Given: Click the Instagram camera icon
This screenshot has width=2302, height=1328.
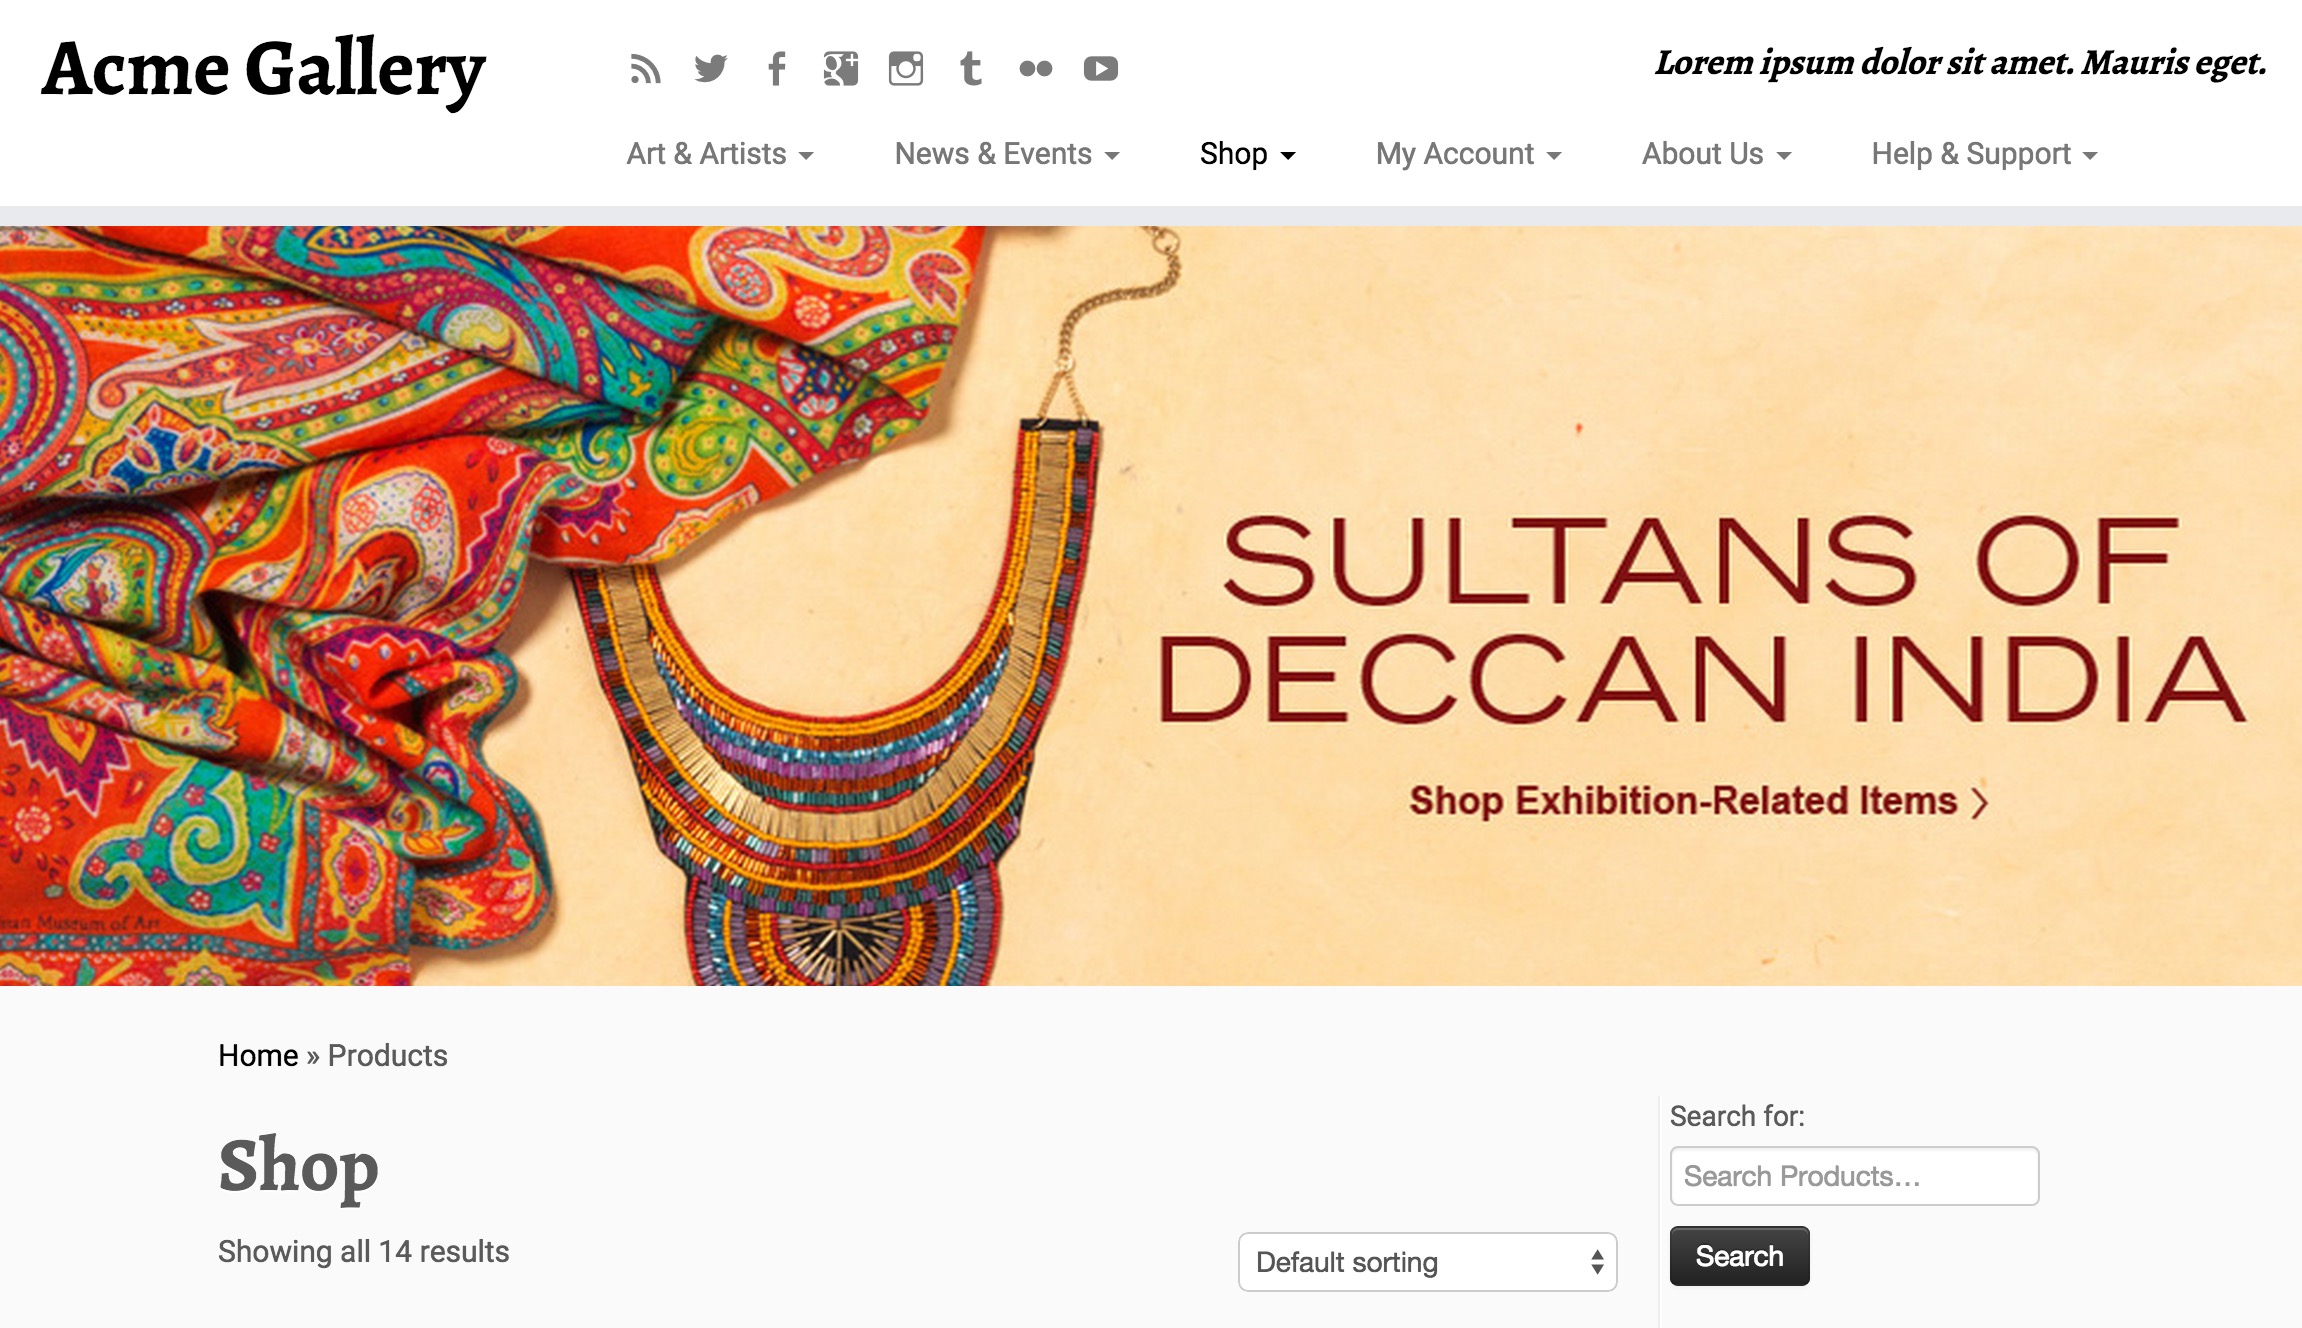Looking at the screenshot, I should point(906,69).
